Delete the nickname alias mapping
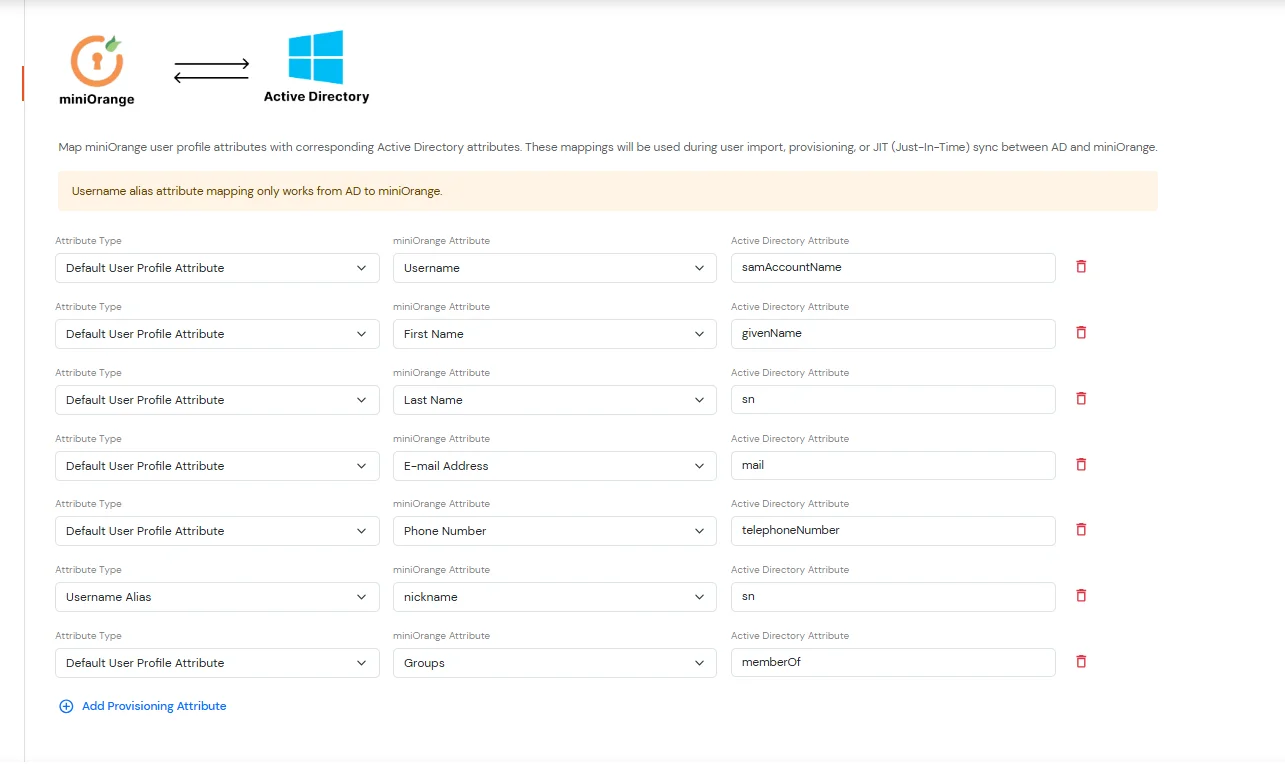The height and width of the screenshot is (772, 1285). [x=1081, y=595]
